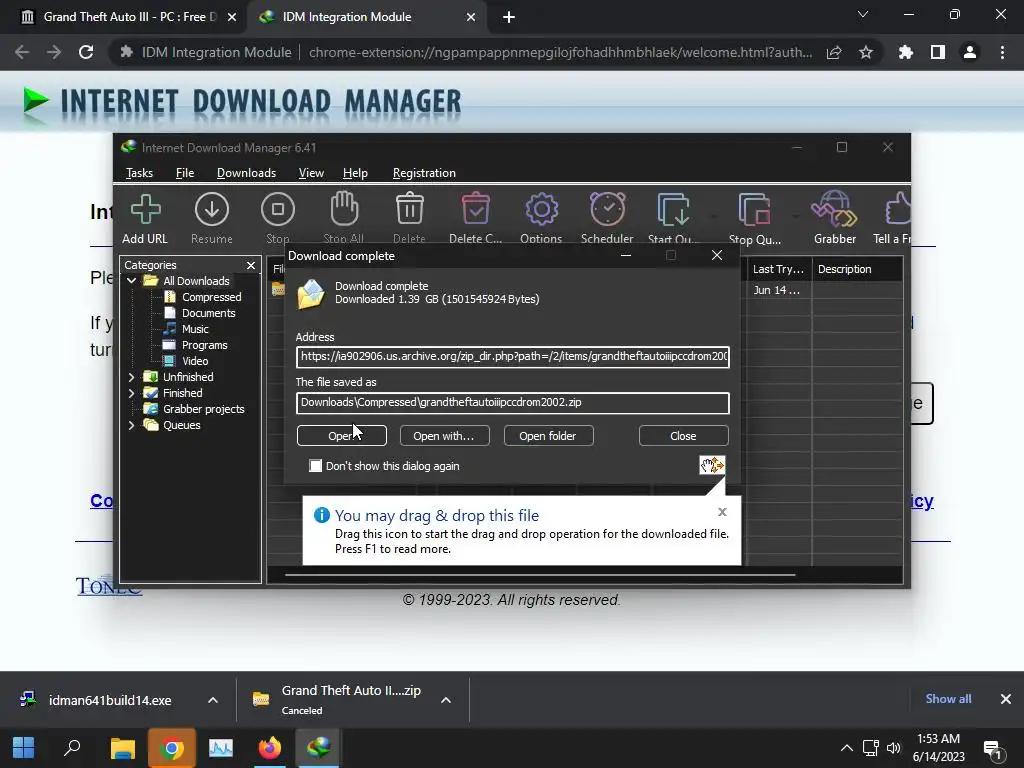Open Windows Start menu
Screen dimensions: 1024x768
coord(24,748)
